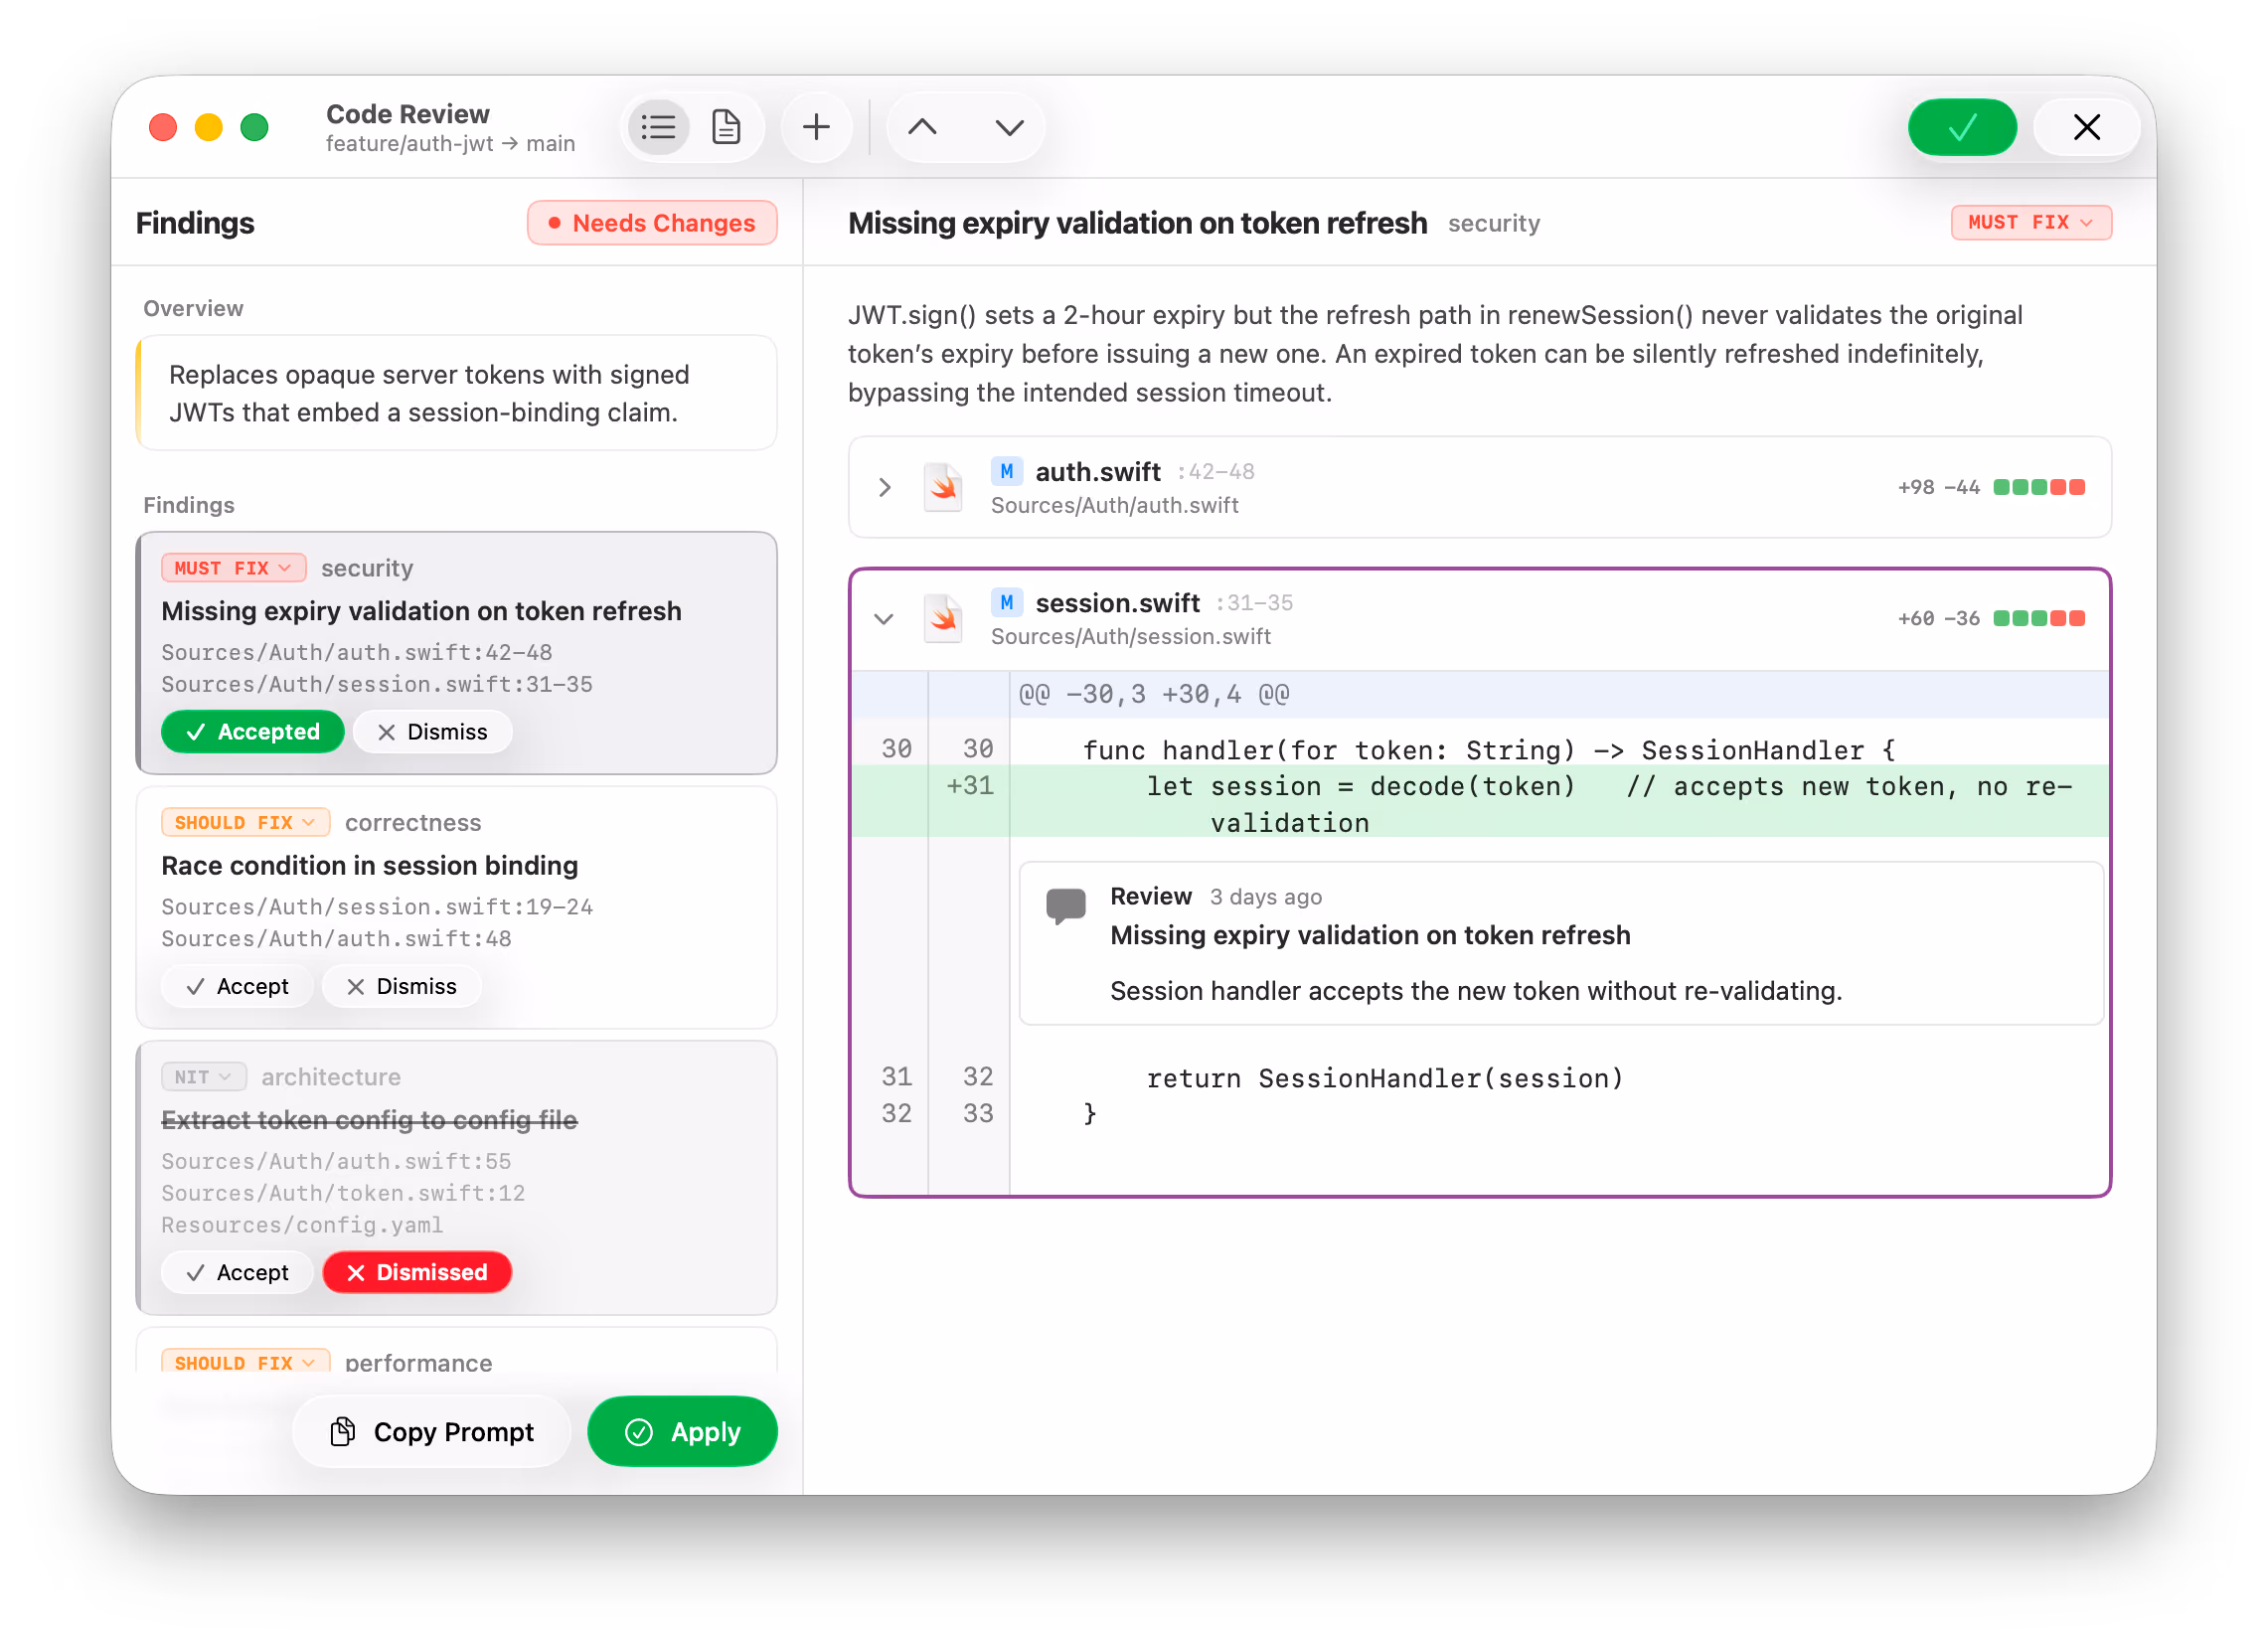Open MUST FIX severity dropdown in detail header

pos(2030,222)
